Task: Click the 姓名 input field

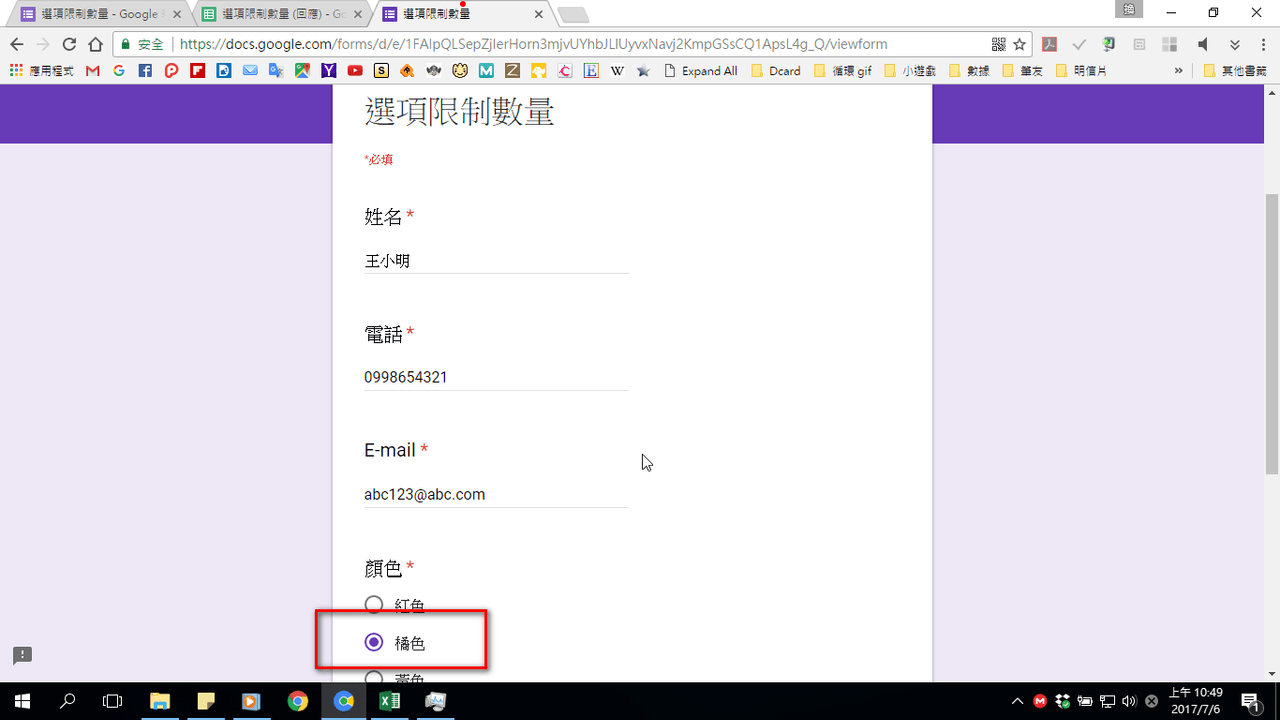Action: (496, 261)
